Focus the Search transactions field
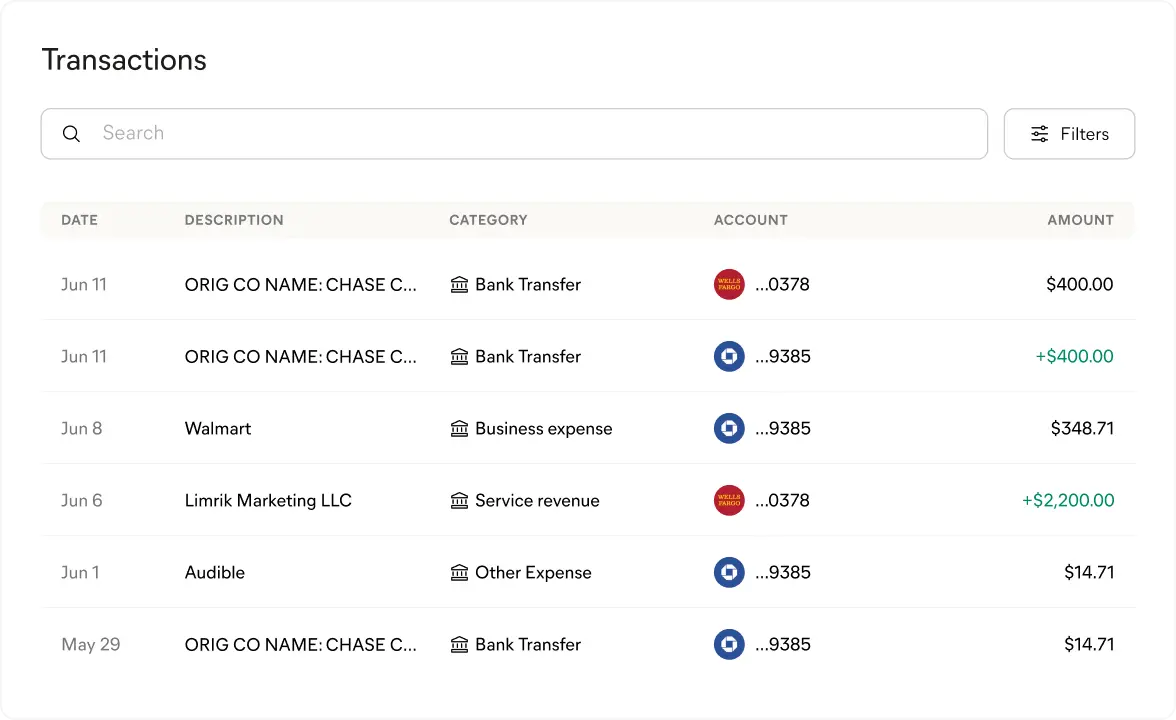Viewport: 1176px width, 720px height. pyautogui.click(x=530, y=134)
